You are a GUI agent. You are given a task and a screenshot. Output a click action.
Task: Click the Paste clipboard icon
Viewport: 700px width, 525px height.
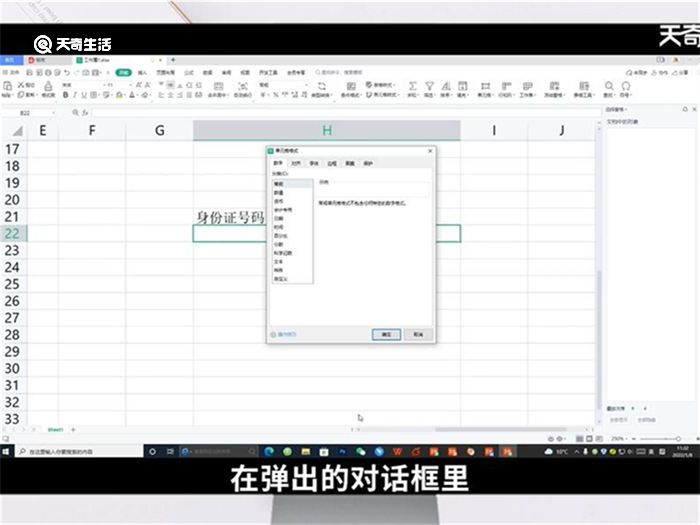pos(8,86)
